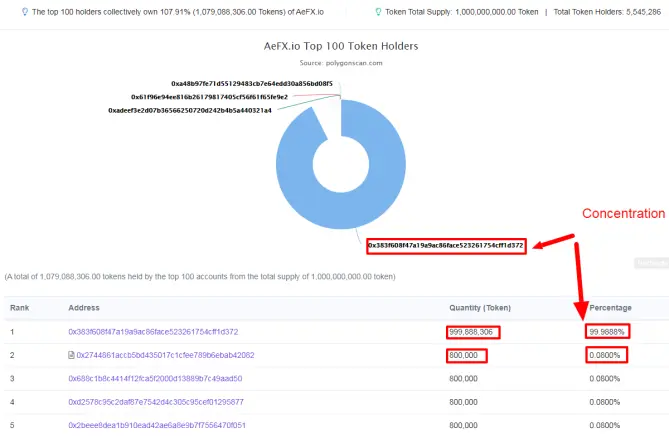This screenshot has height=437, width=669.
Task: Open address 0x2beee8dea1b910ead42ae6a8e9b7f7556470f051 link
Action: pyautogui.click(x=157, y=425)
